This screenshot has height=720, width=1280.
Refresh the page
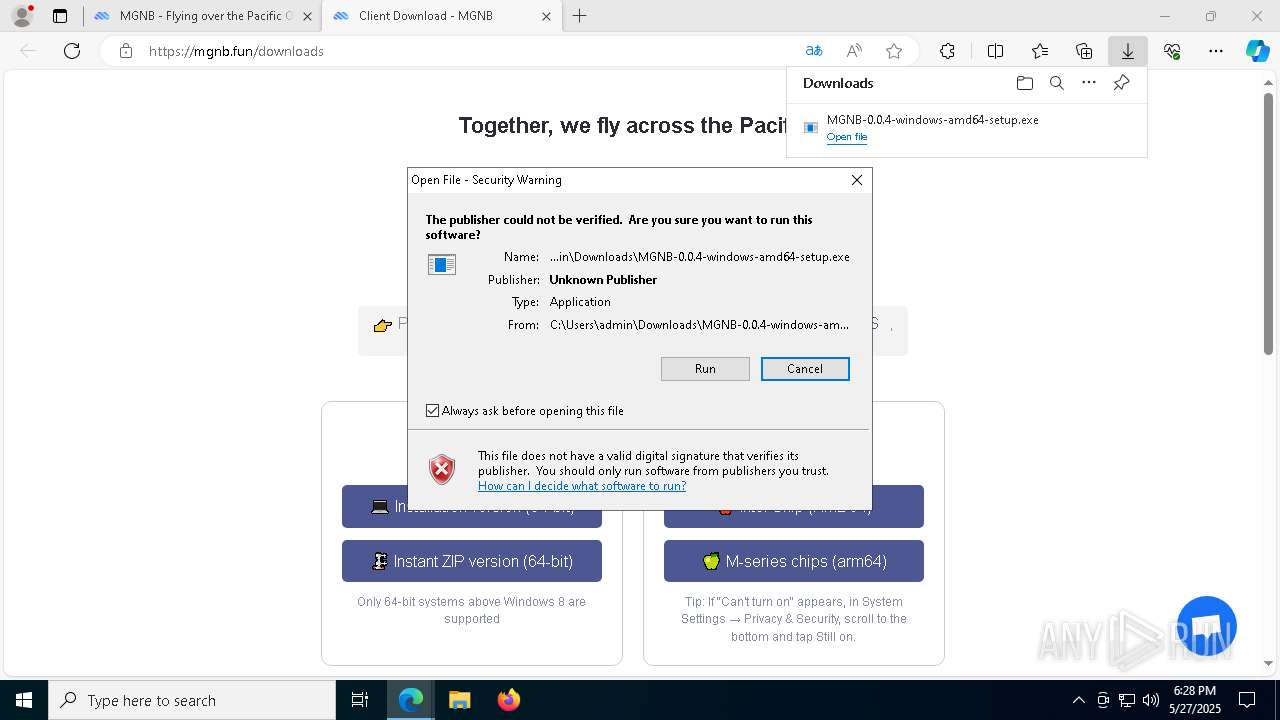click(x=72, y=51)
